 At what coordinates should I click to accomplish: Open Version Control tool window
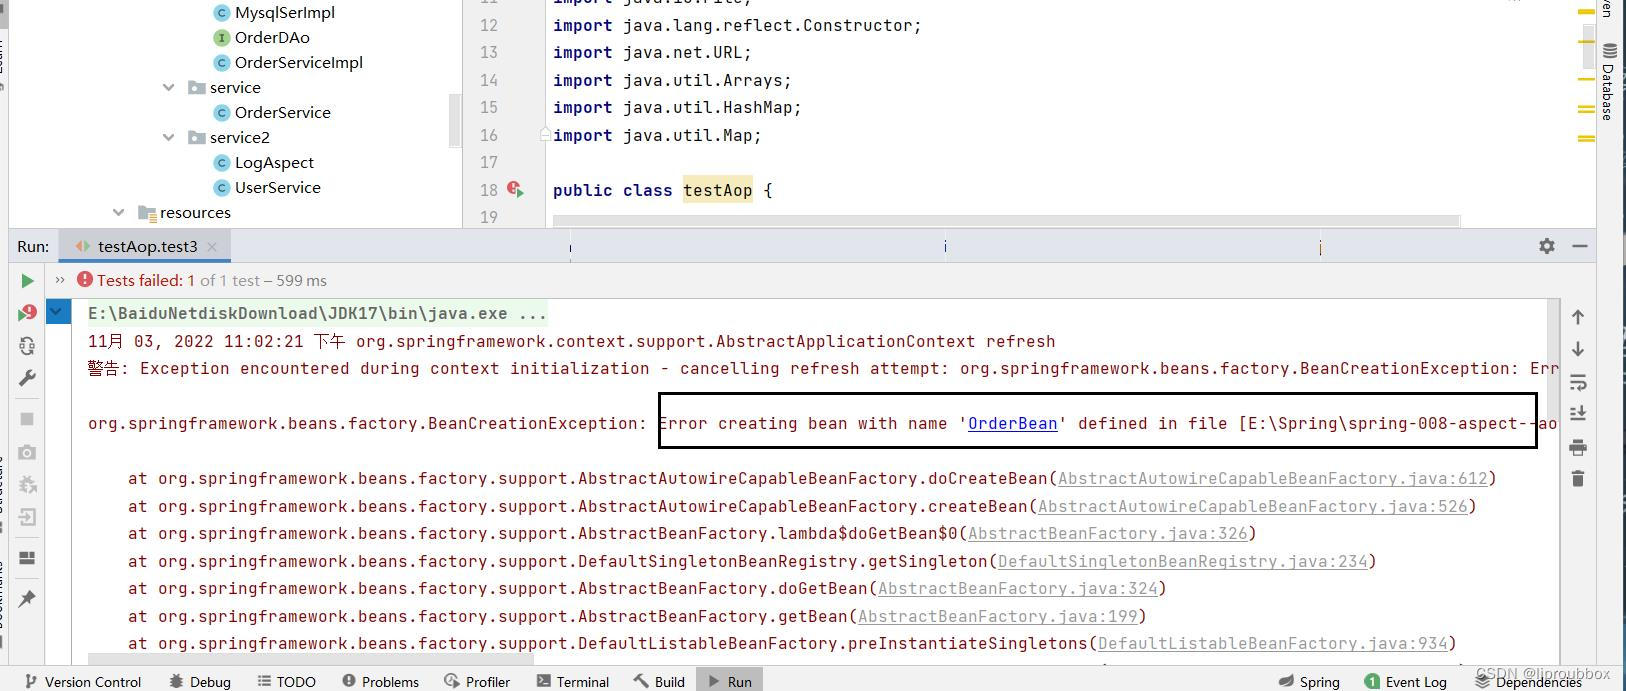[83, 681]
